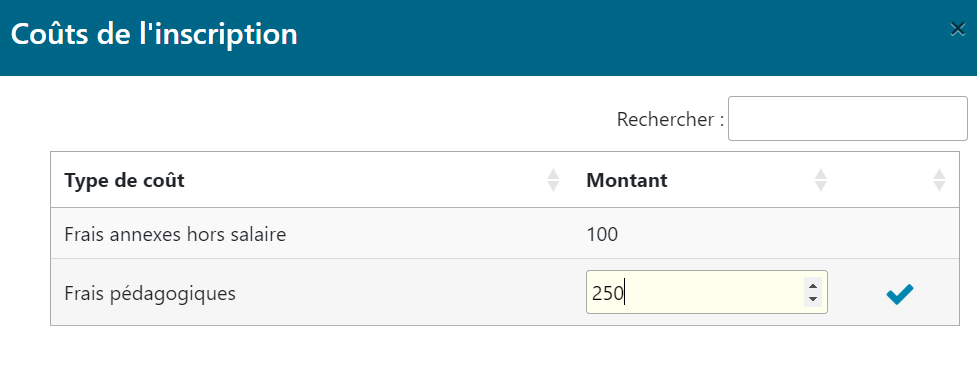The height and width of the screenshot is (388, 977).
Task: Confirm the Frais pédagogiques amount with the checkmark
Action: [900, 293]
